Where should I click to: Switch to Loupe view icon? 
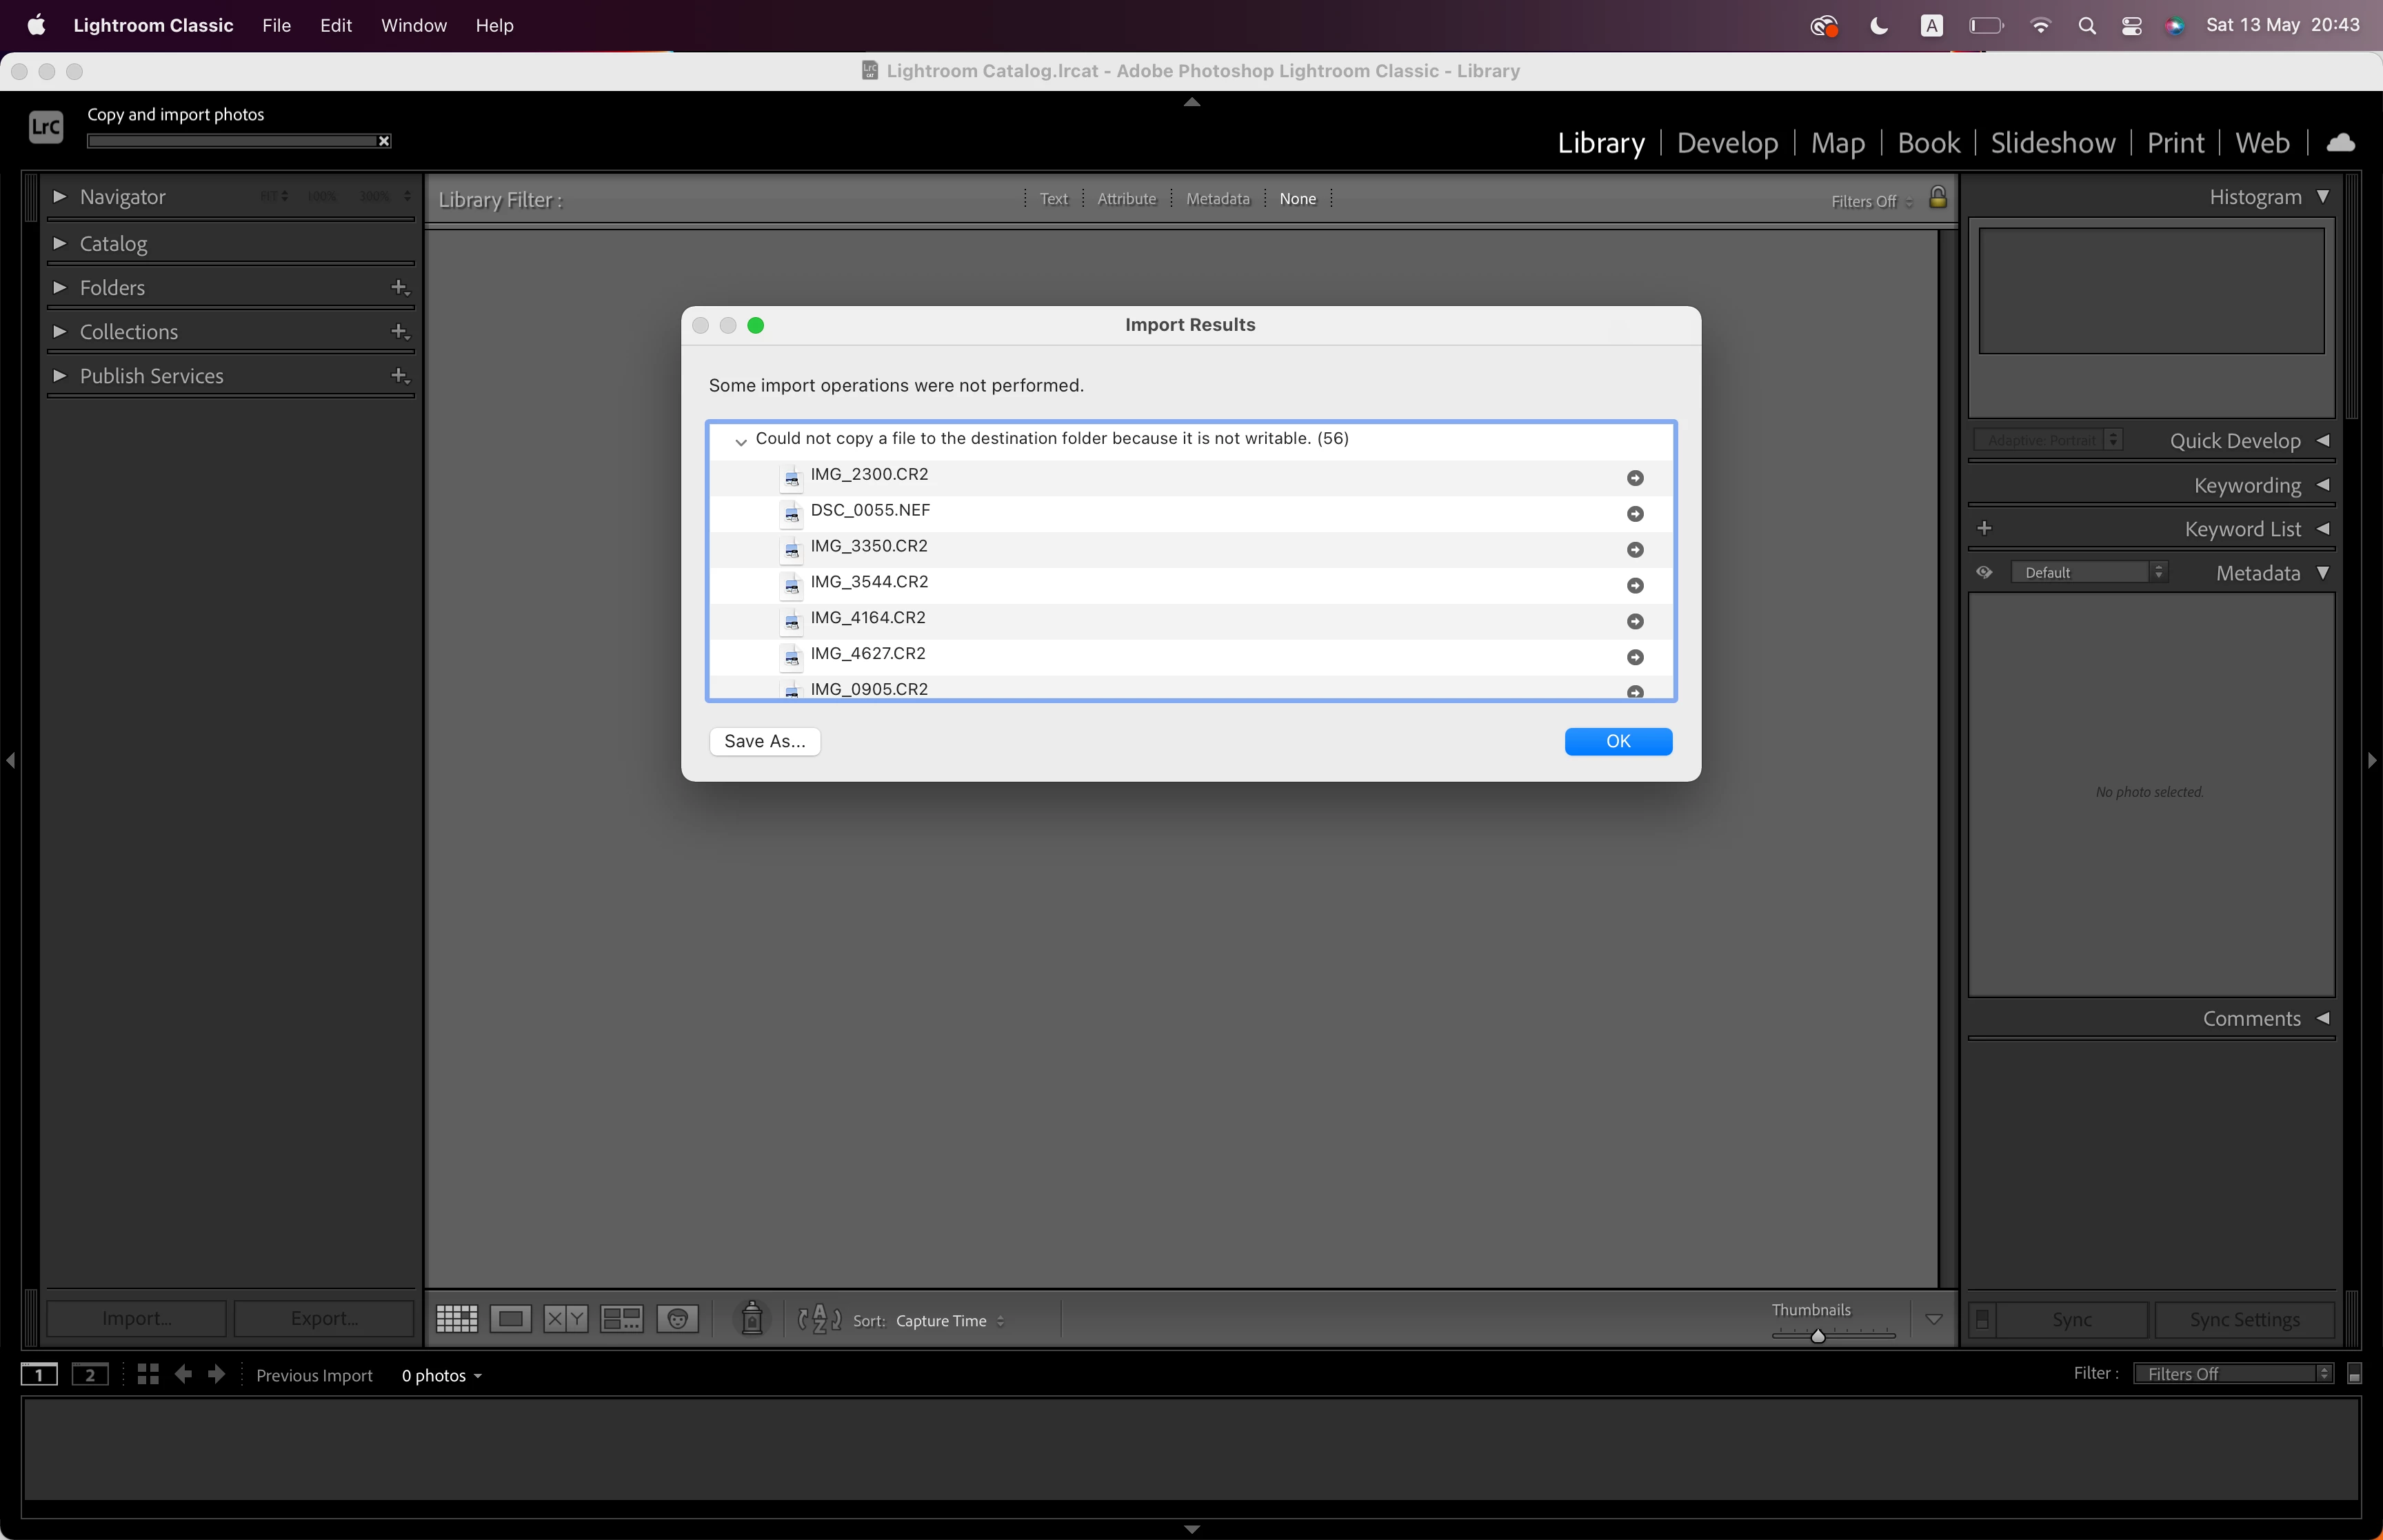511,1319
